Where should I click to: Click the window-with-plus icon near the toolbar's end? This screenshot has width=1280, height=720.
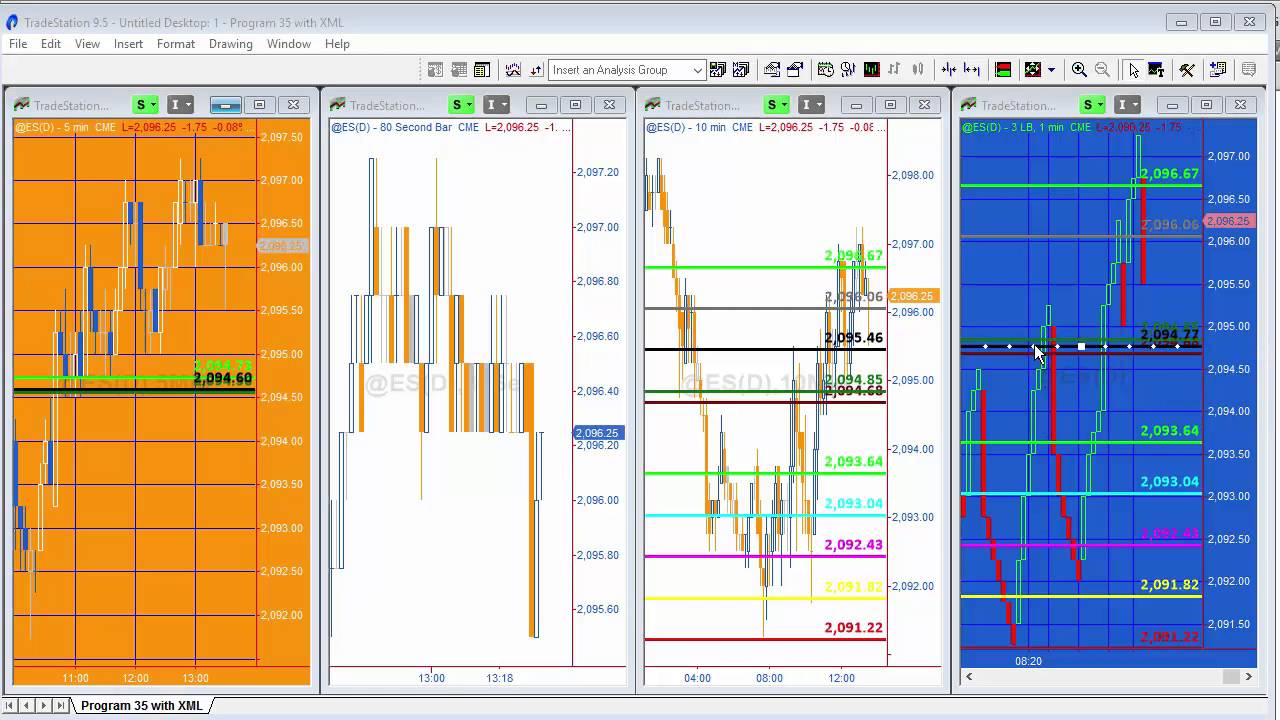pyautogui.click(x=1218, y=70)
